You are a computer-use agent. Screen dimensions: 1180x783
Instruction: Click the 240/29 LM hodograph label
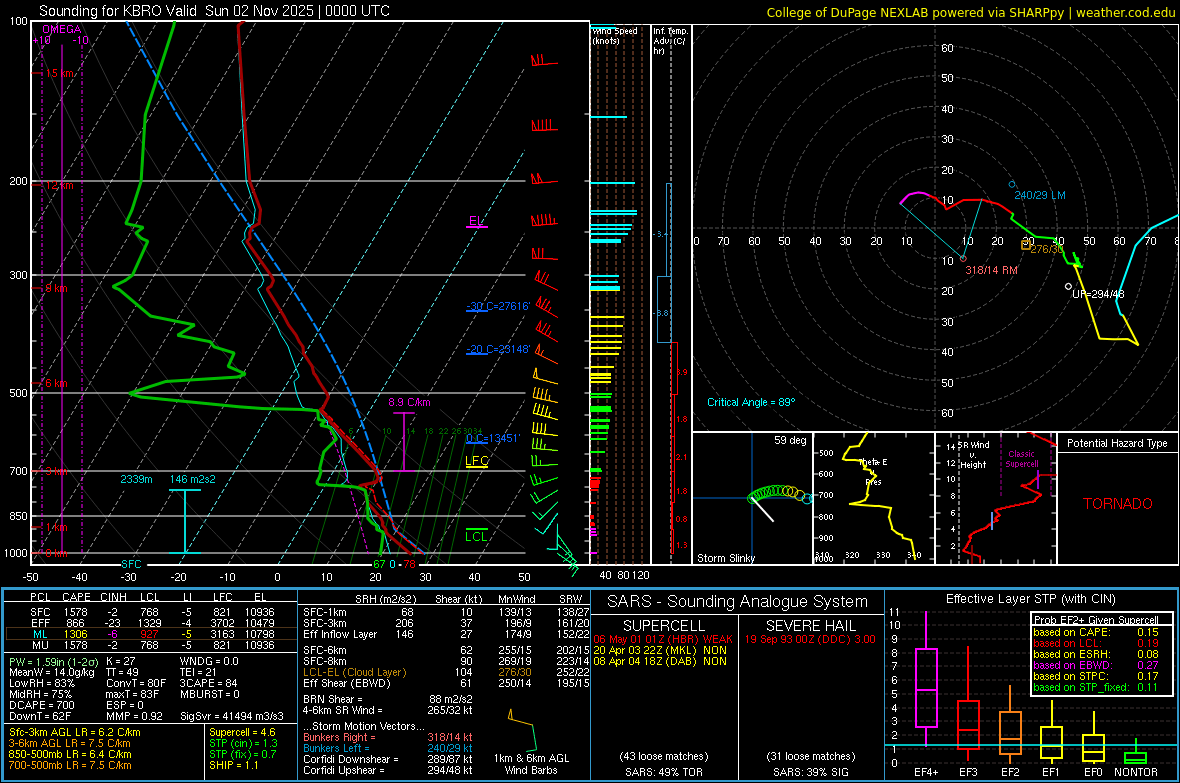click(1040, 195)
